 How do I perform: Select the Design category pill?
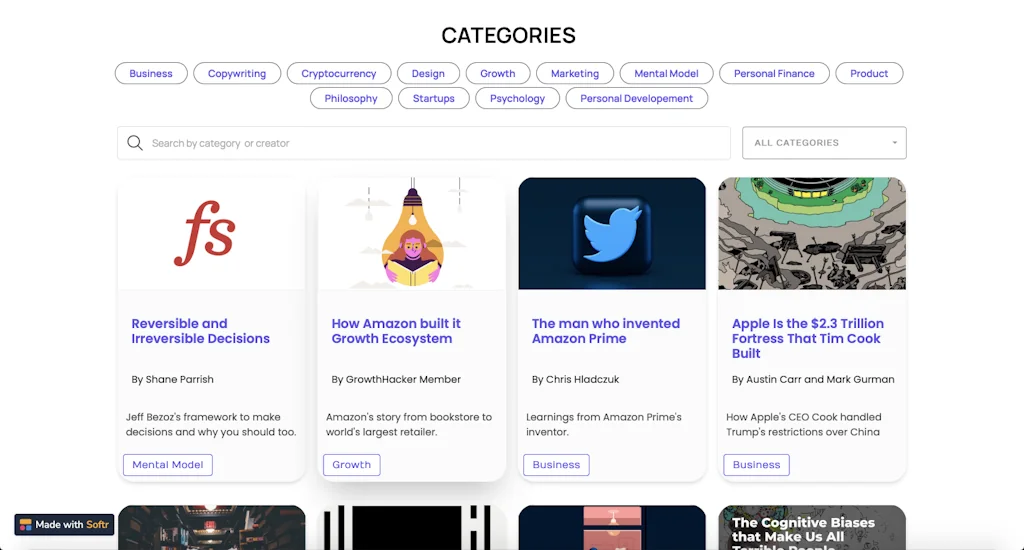[x=428, y=73]
